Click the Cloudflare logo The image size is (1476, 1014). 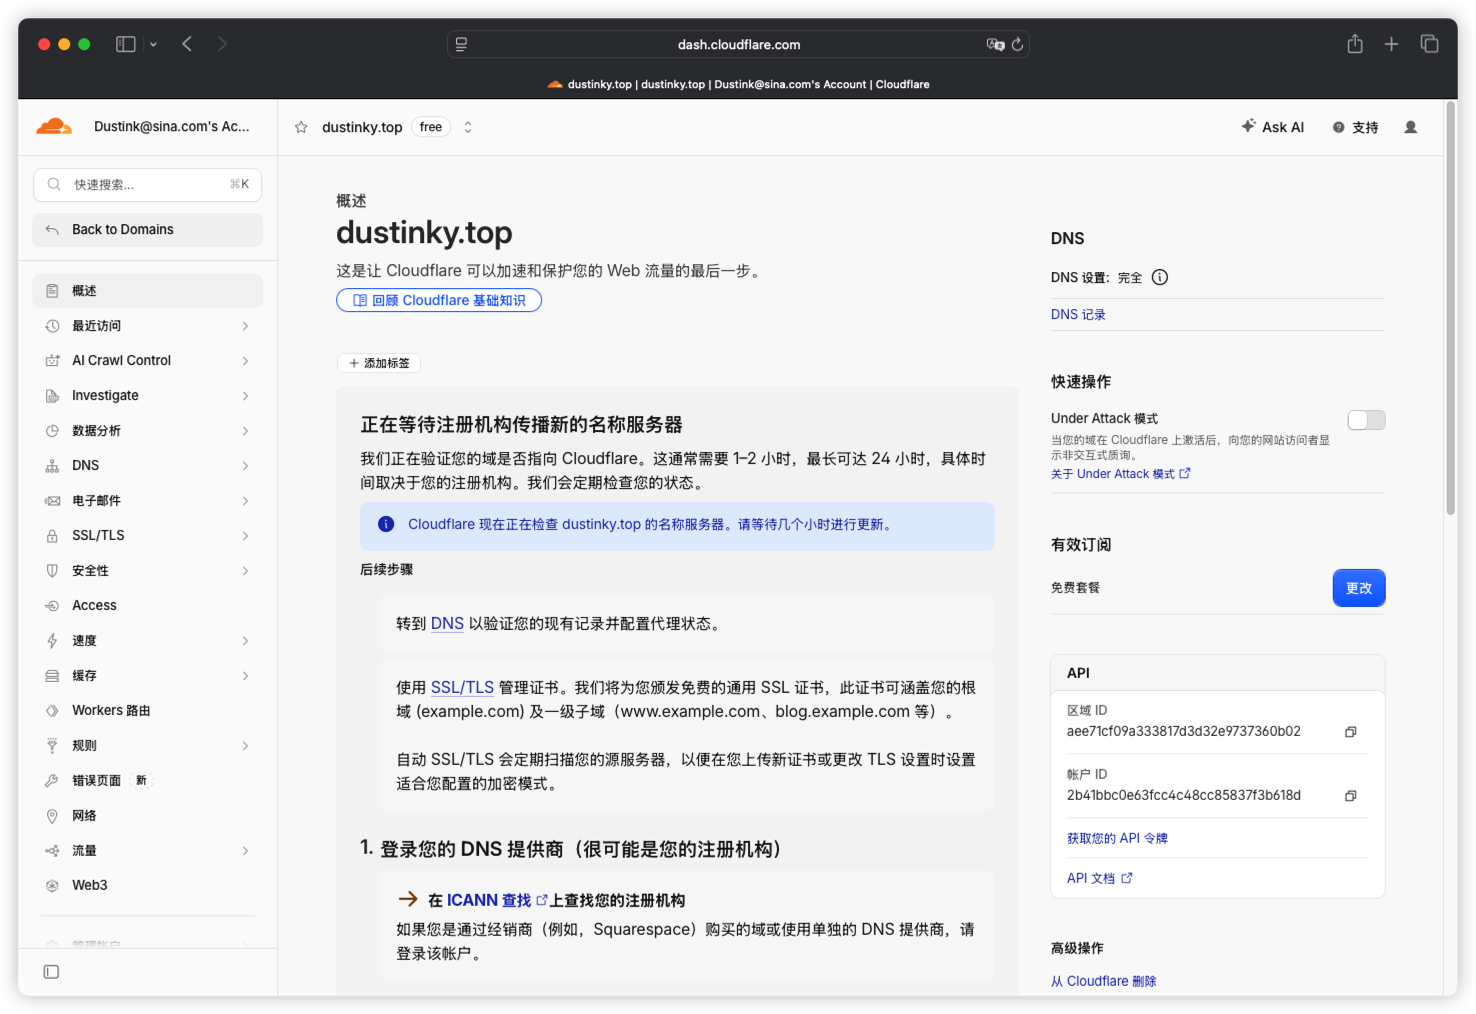pos(54,127)
